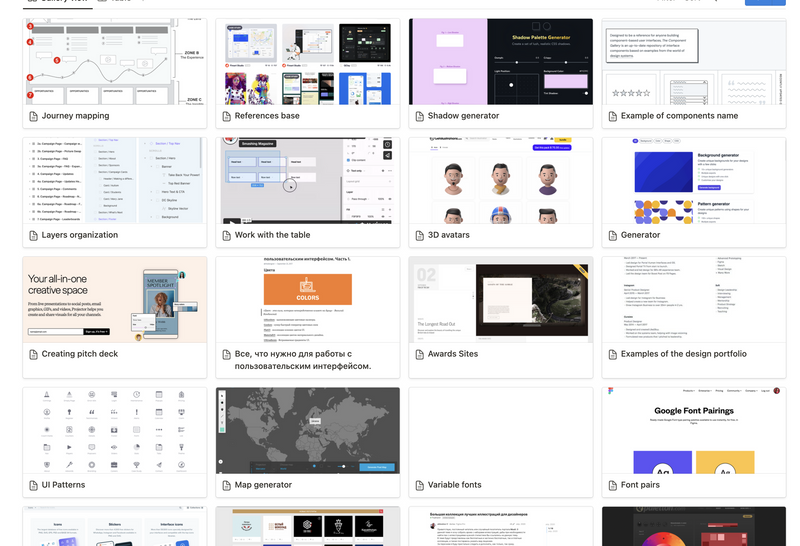Open the 'Your all-in-one creative space' thumbnail
The image size is (800, 546).
coord(115,300)
